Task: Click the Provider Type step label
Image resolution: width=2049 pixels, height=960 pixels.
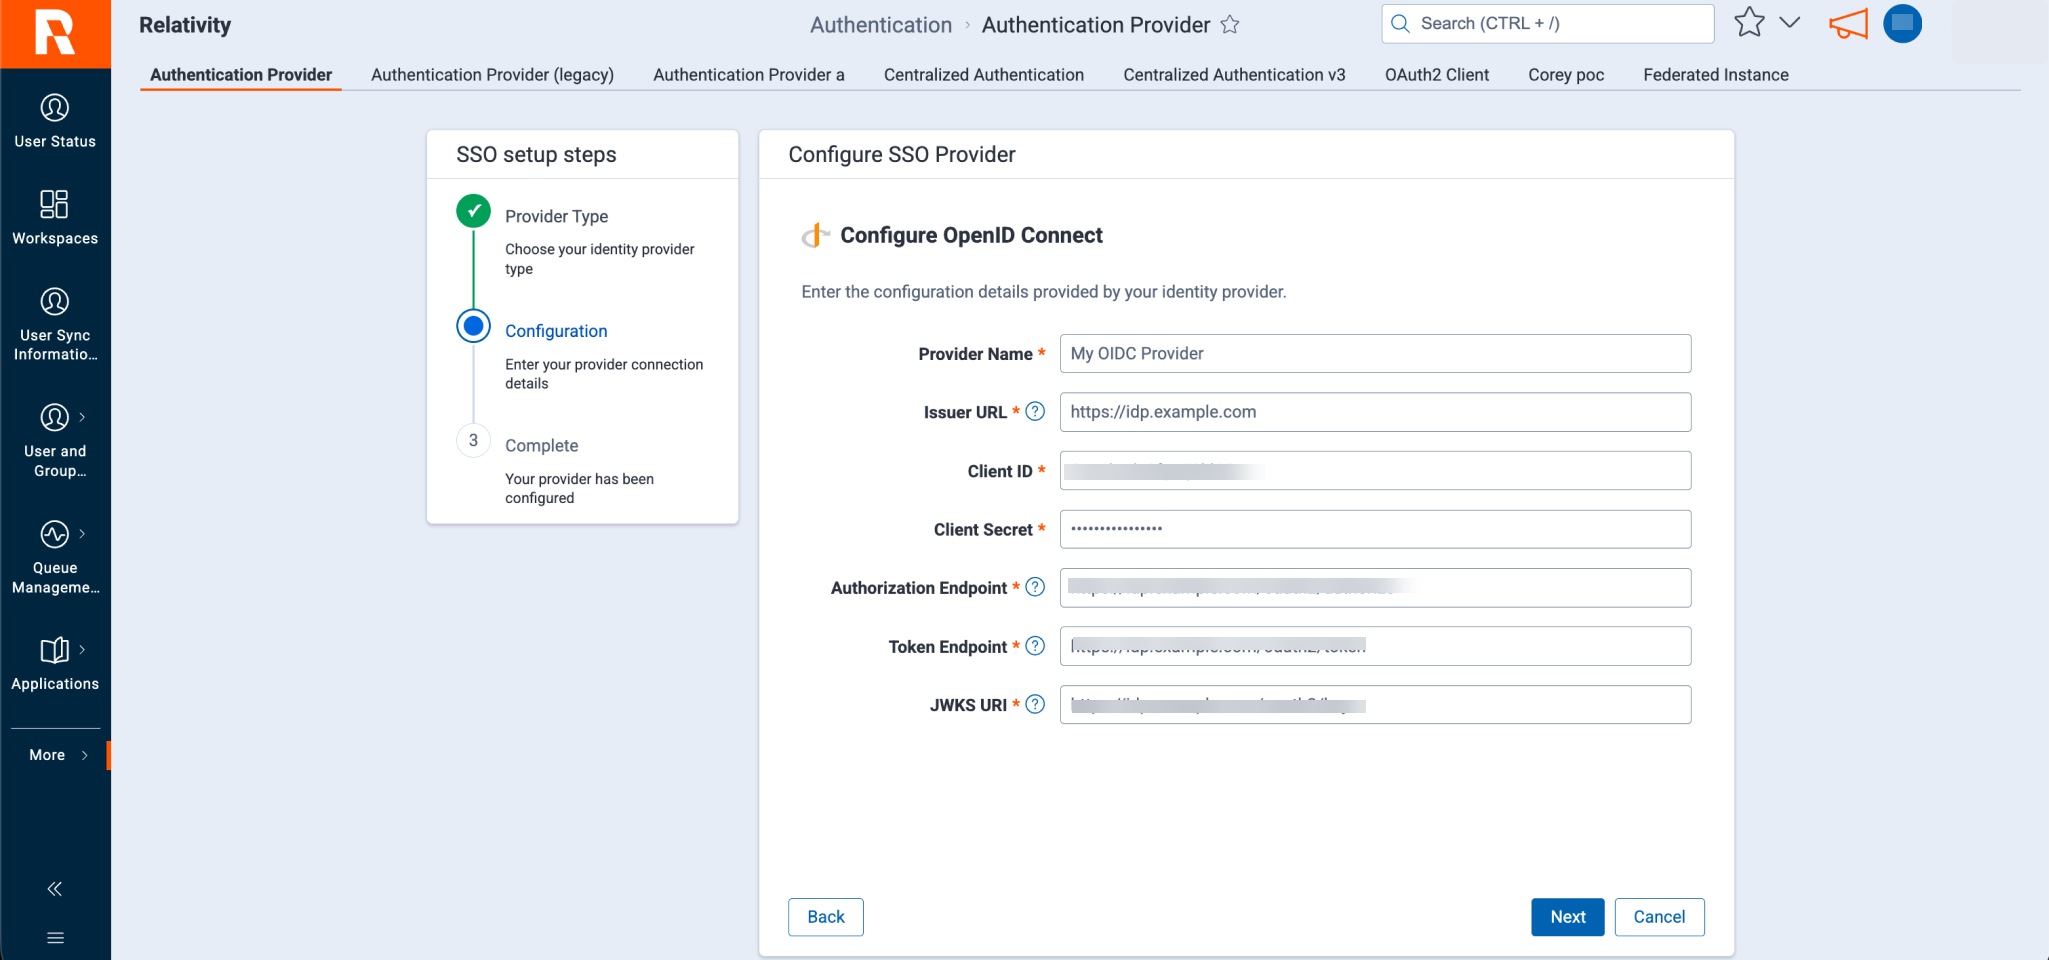Action: pos(556,216)
